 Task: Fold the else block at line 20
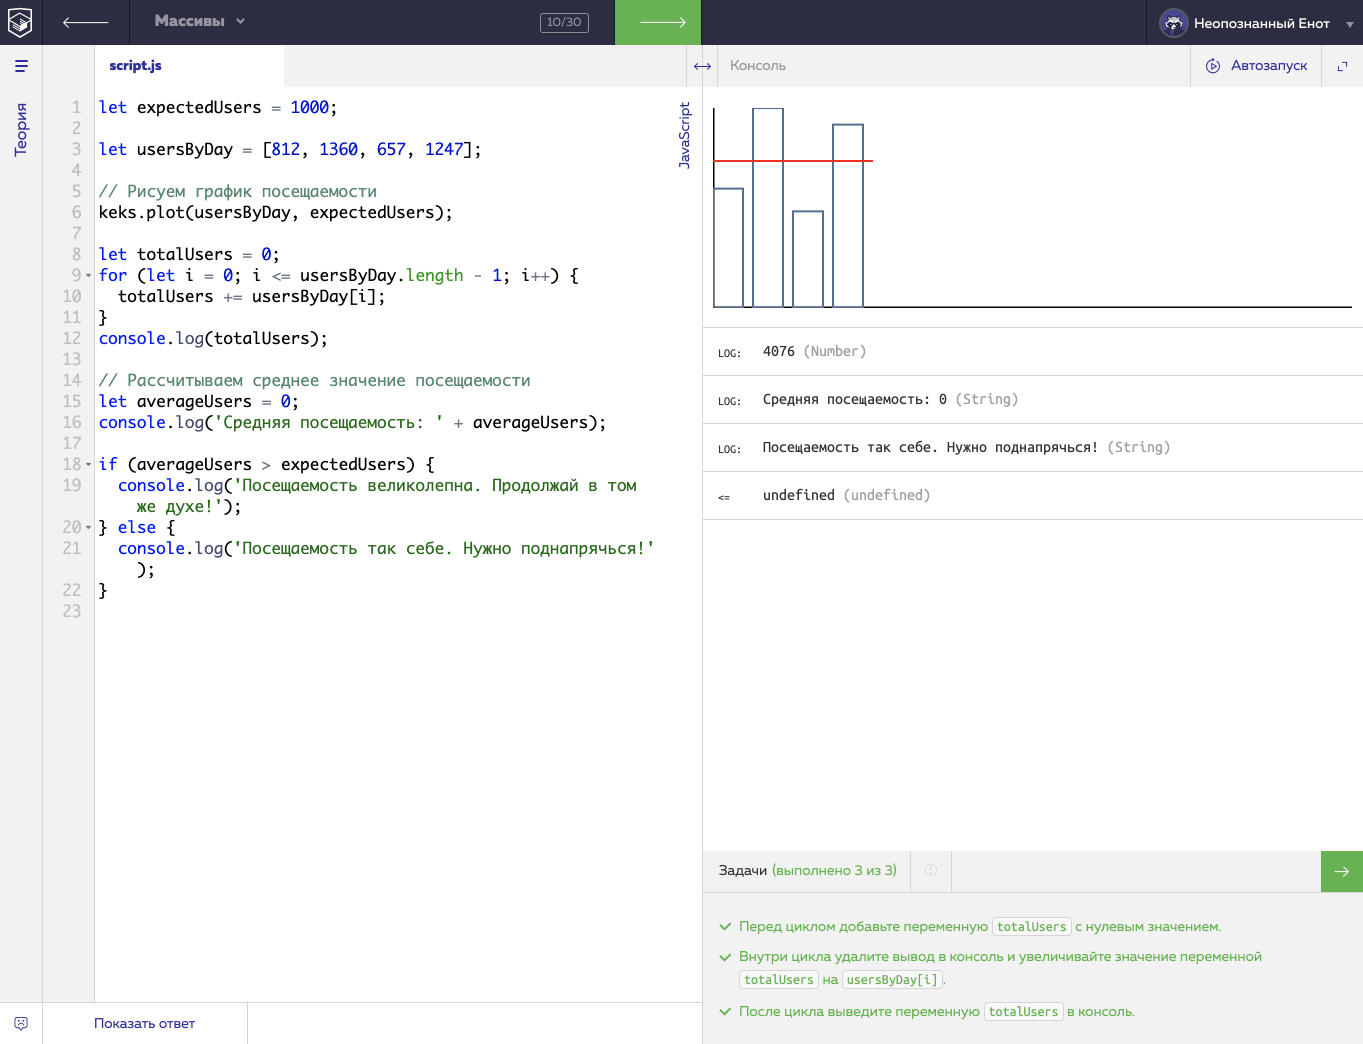tap(88, 528)
